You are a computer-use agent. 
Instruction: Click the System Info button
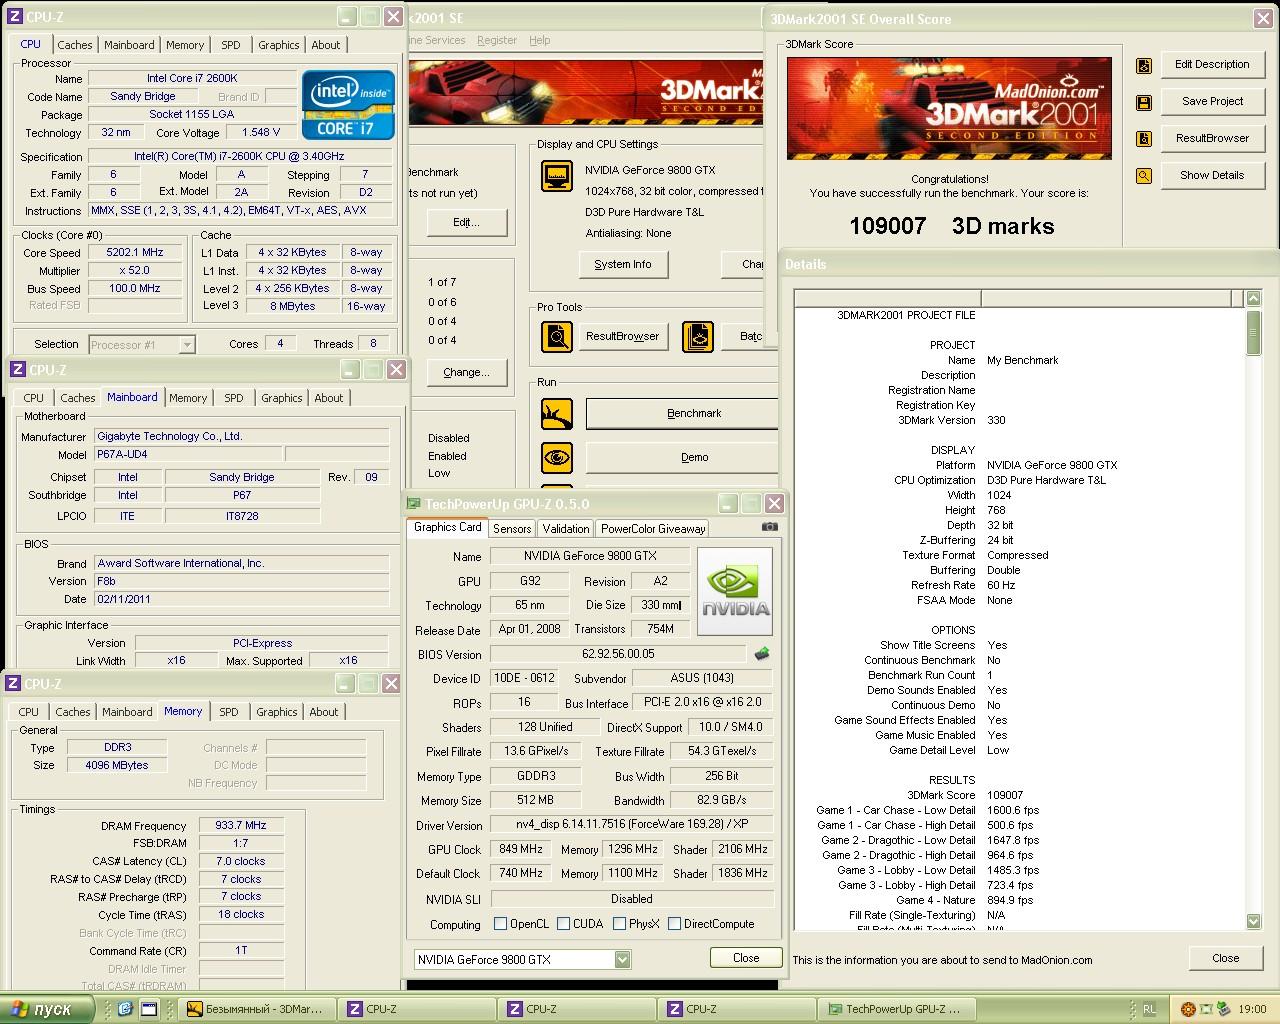tap(623, 265)
